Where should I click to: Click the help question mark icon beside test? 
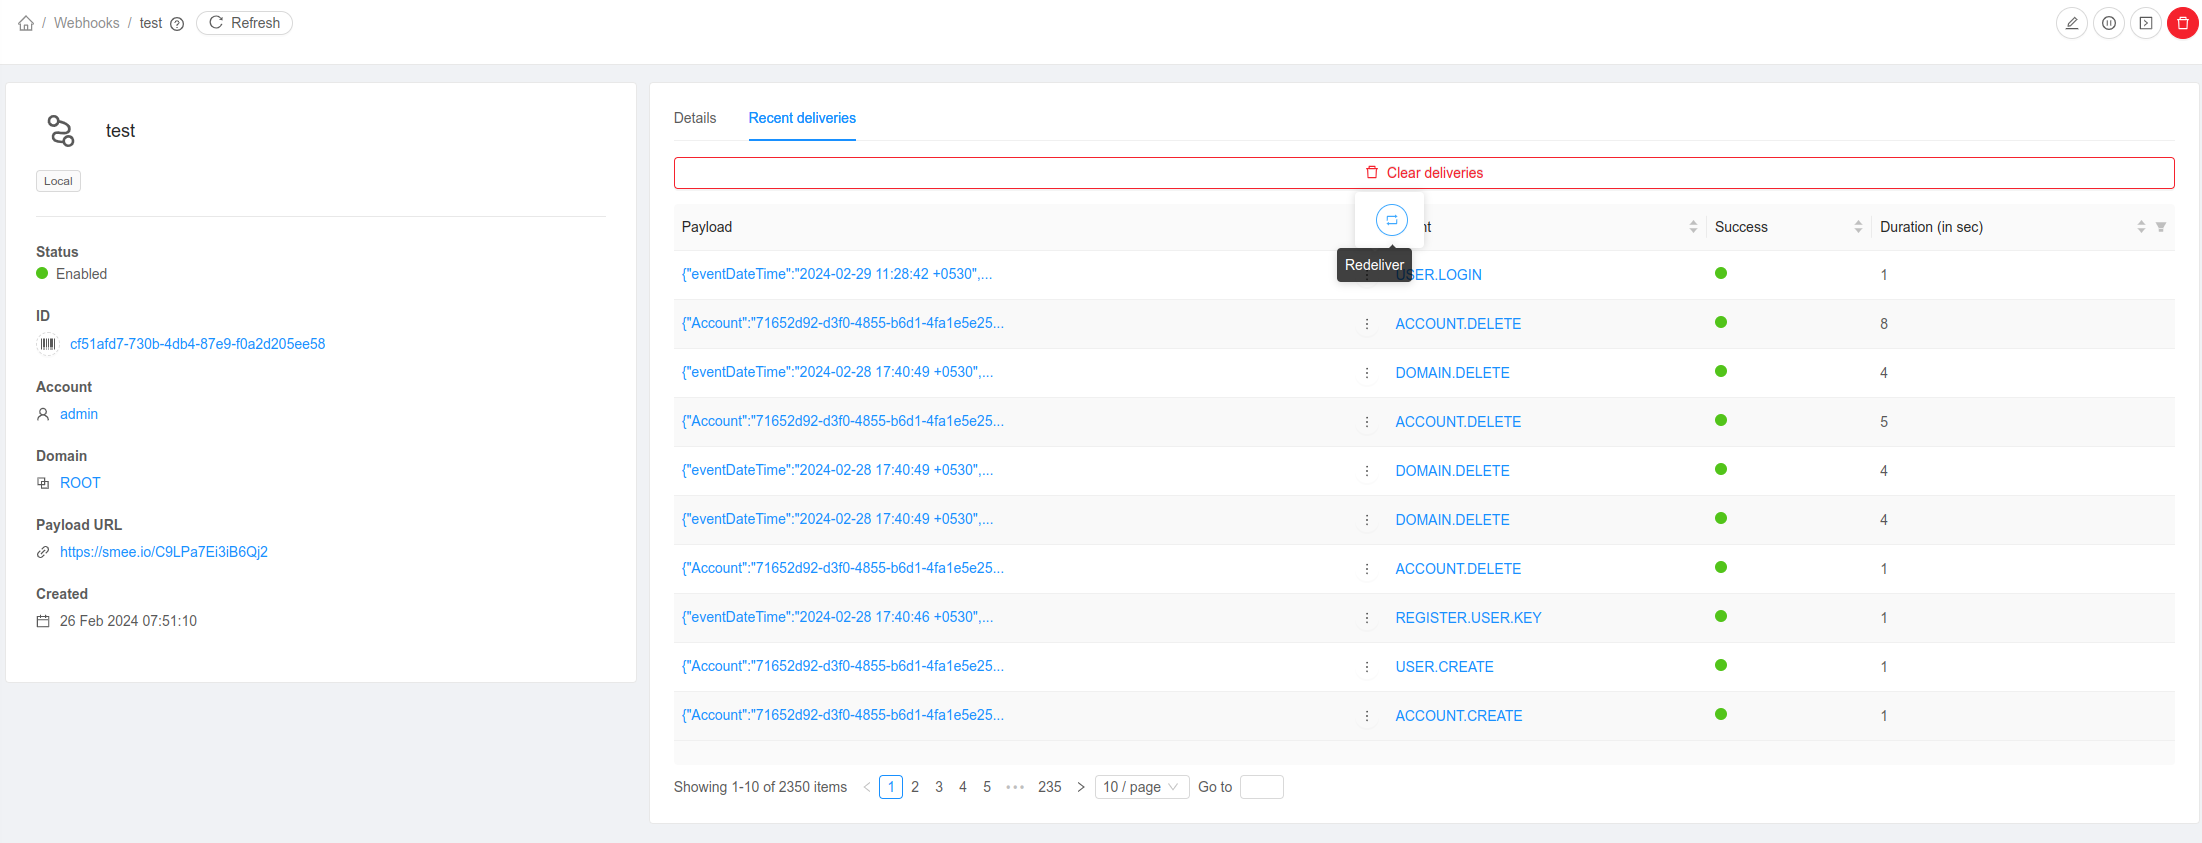pos(177,24)
